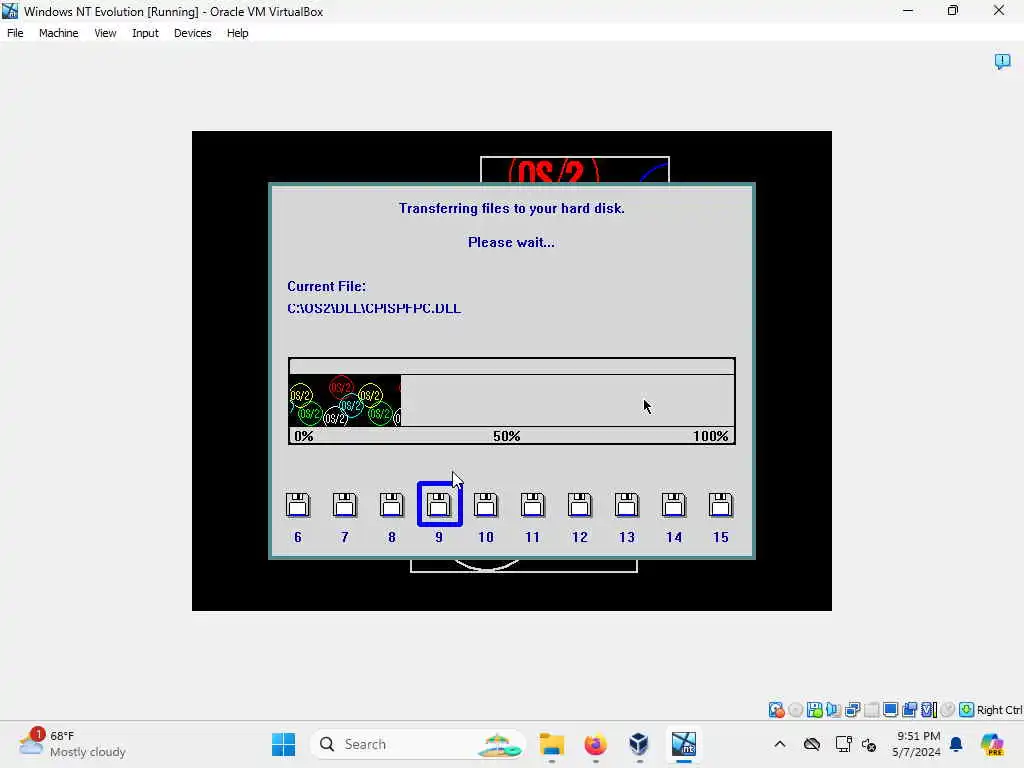The height and width of the screenshot is (768, 1024).
Task: Open the Machine menu
Action: [x=58, y=33]
